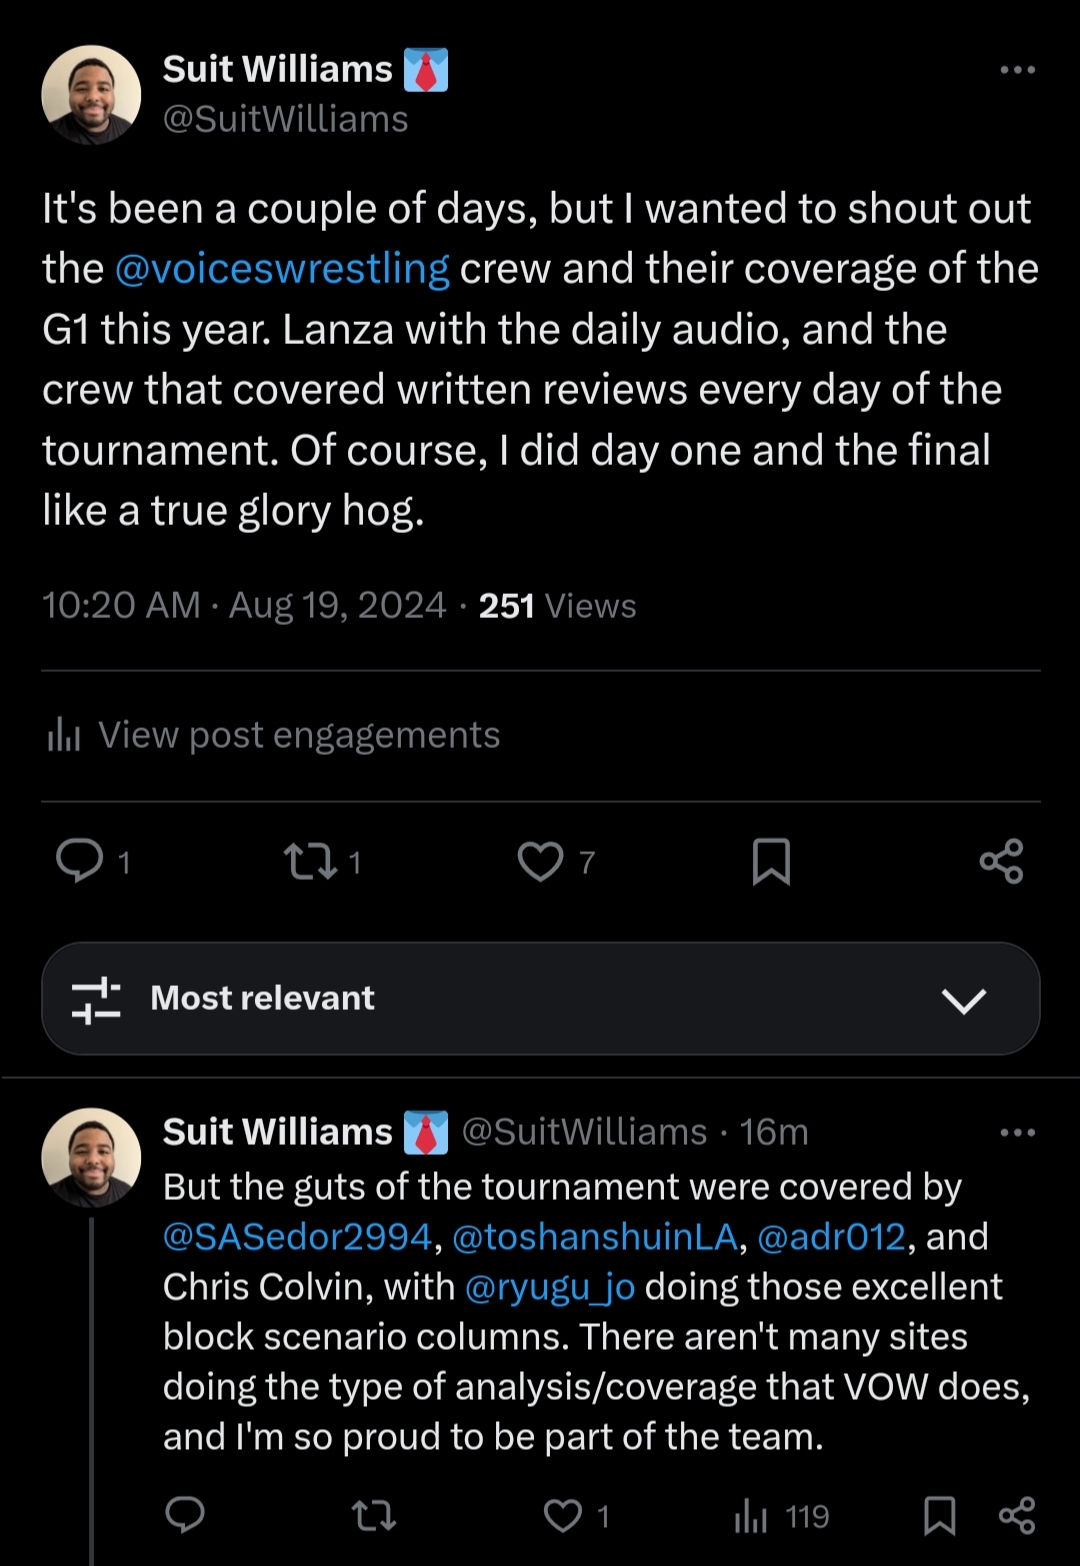Bookmark the main post
Screen dimensions: 1080x1566
(x=771, y=861)
